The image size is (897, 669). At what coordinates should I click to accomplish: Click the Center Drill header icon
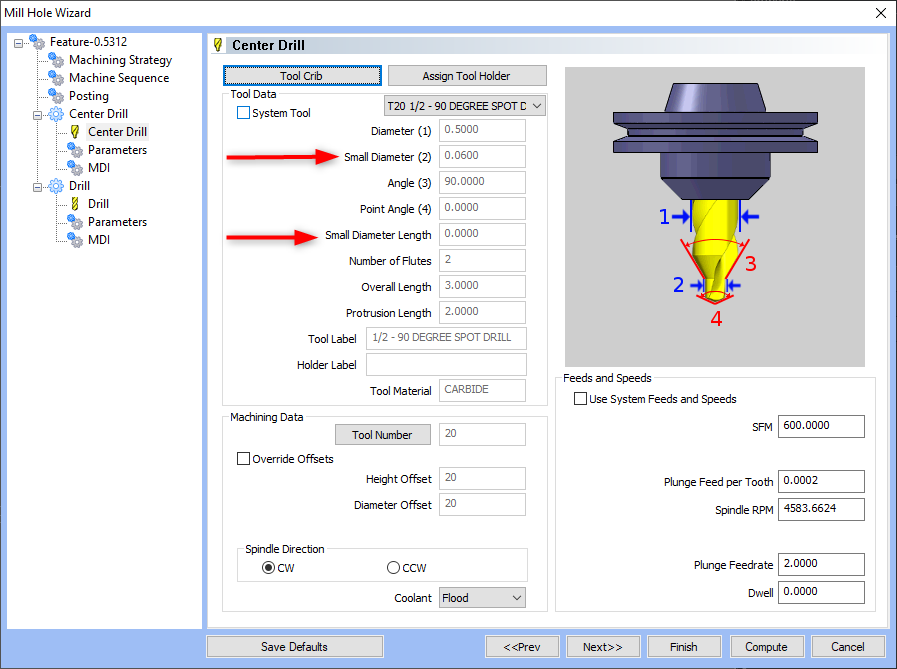[218, 45]
